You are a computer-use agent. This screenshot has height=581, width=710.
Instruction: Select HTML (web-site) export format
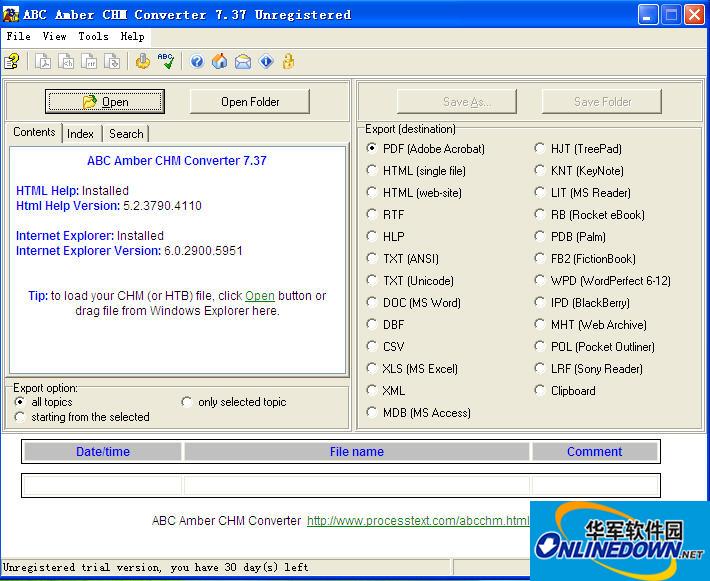click(x=414, y=193)
